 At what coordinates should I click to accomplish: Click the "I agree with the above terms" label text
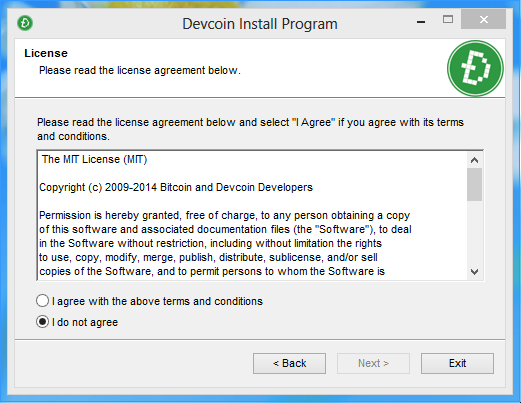tap(157, 301)
